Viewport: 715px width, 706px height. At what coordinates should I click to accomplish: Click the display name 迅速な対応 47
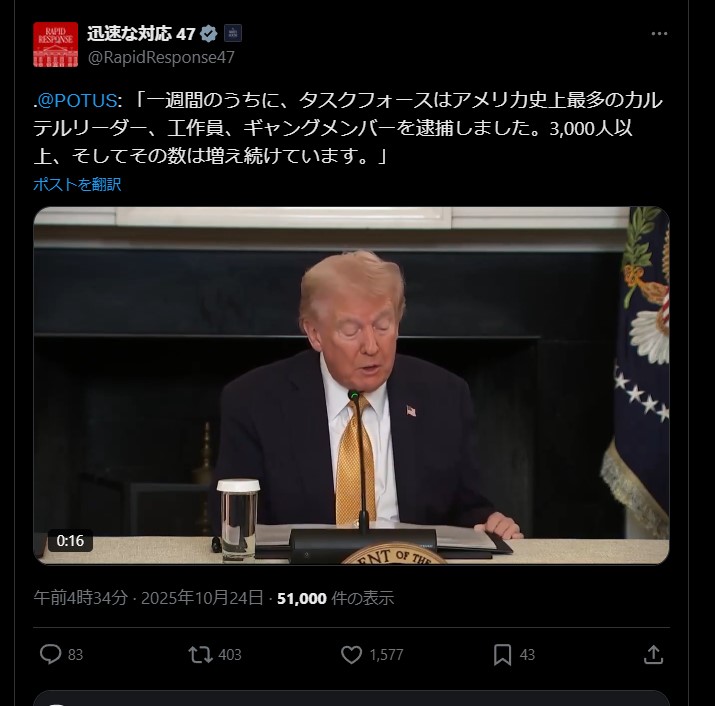click(141, 34)
